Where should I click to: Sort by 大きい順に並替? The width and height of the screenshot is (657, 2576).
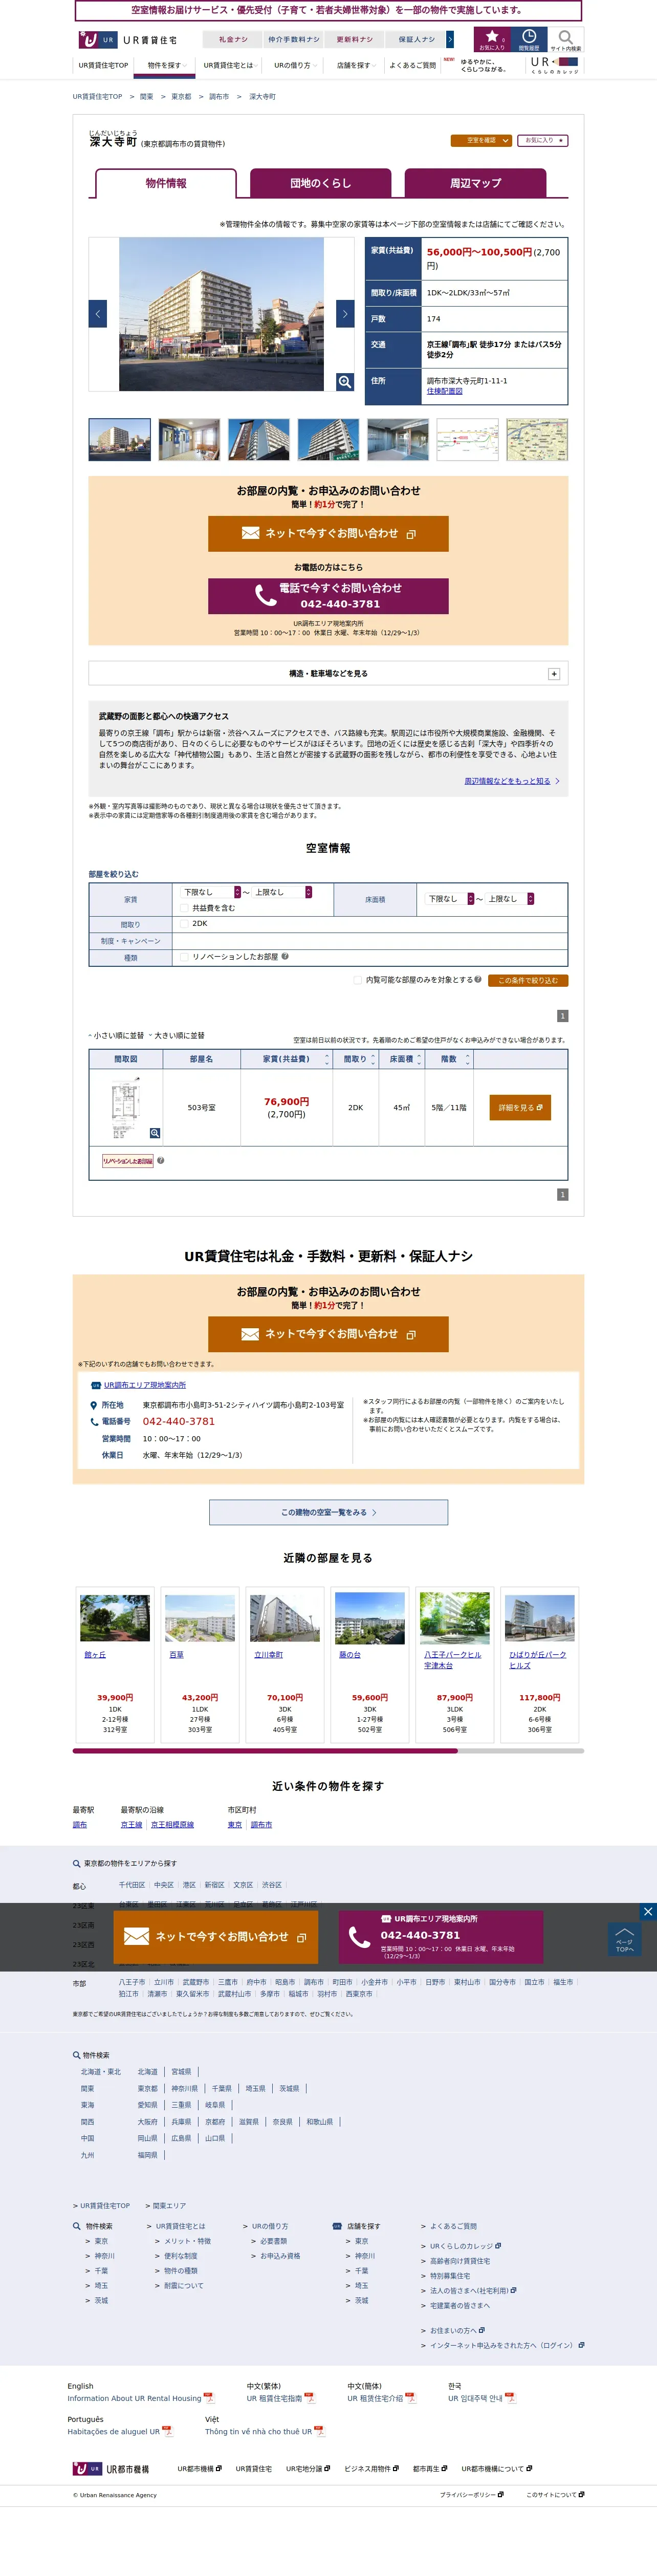coord(177,1035)
